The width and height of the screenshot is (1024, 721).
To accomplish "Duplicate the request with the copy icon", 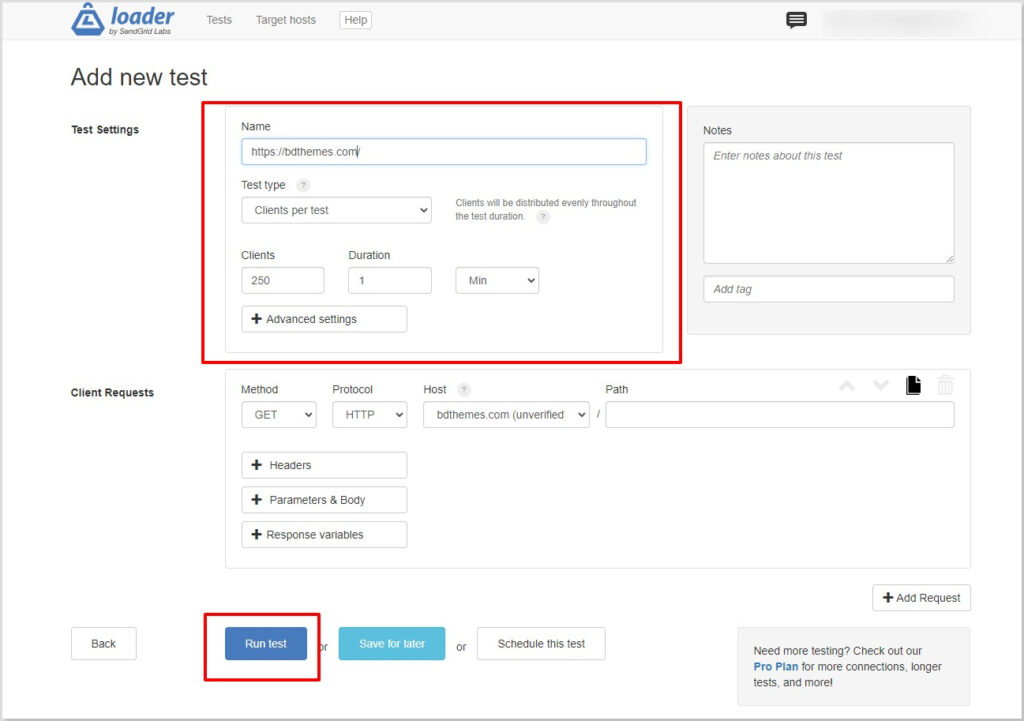I will pyautogui.click(x=914, y=385).
